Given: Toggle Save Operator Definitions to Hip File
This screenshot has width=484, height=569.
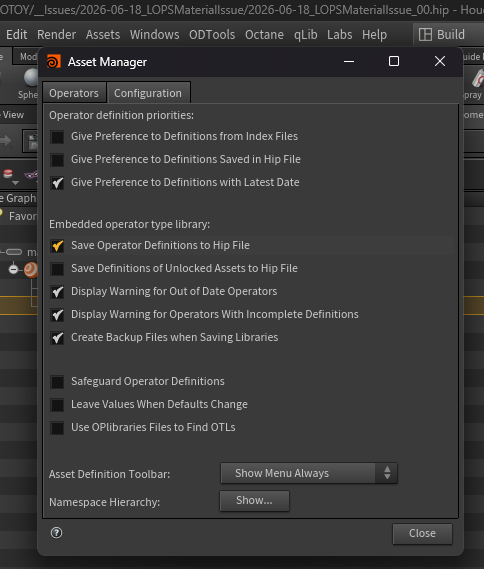Looking at the screenshot, I should (x=57, y=246).
